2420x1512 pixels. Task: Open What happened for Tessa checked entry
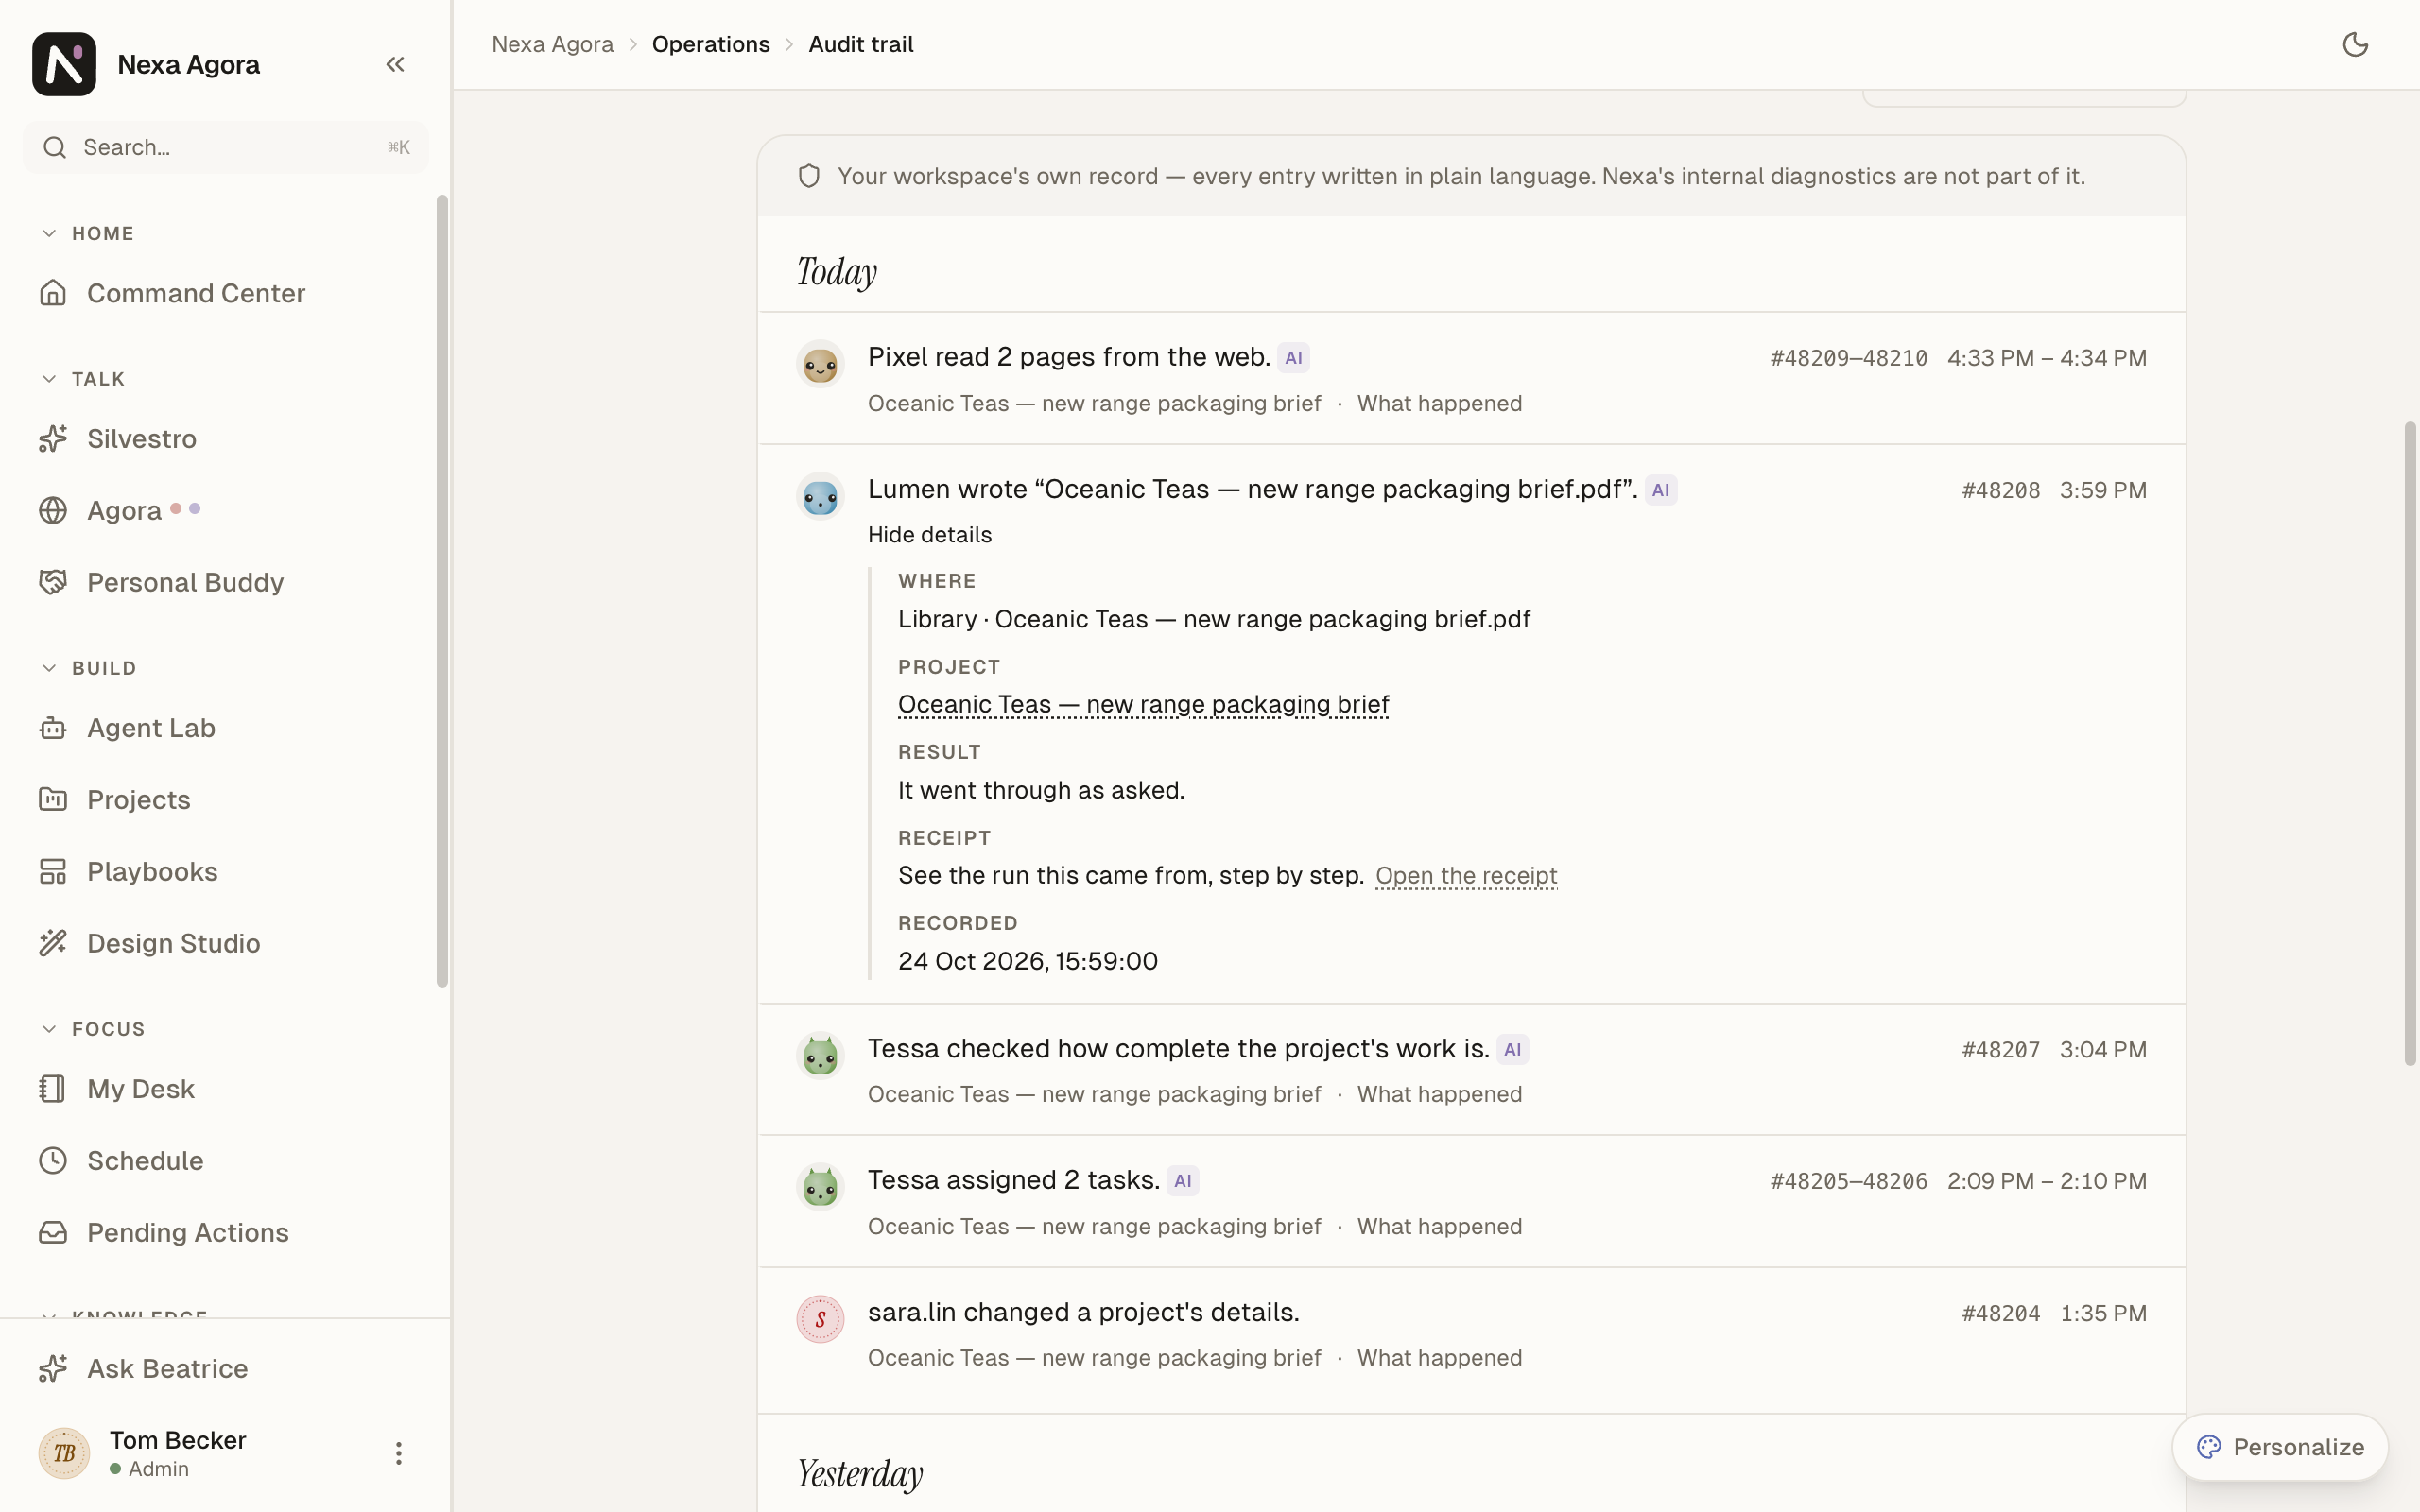point(1439,1094)
